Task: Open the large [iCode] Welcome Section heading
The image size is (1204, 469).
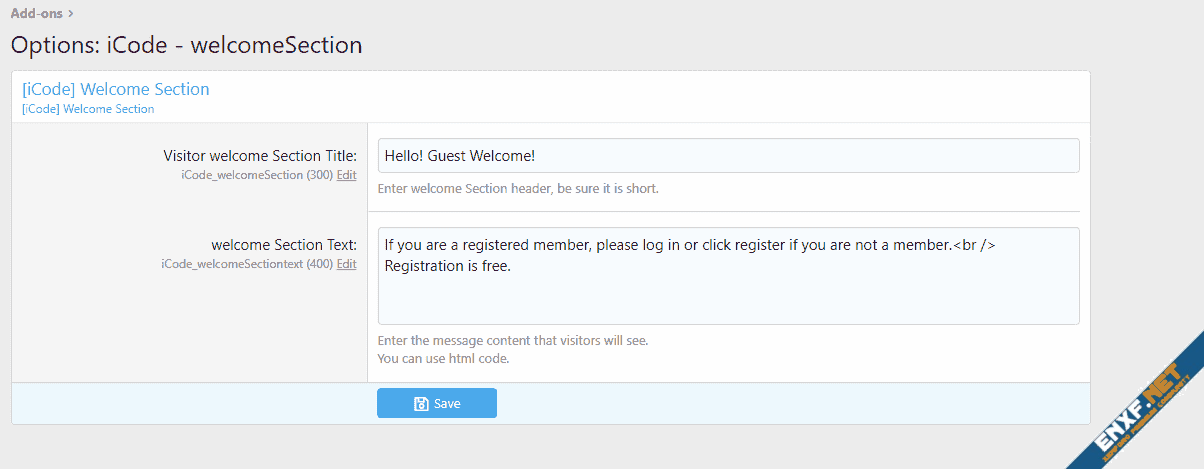Action: click(116, 89)
